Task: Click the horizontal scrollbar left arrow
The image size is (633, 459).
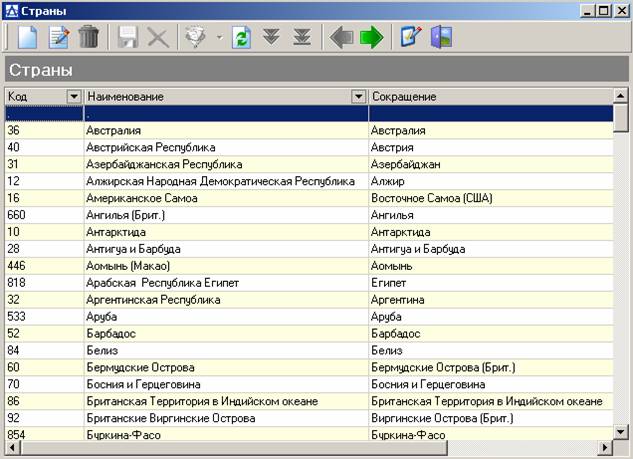Action: point(12,447)
